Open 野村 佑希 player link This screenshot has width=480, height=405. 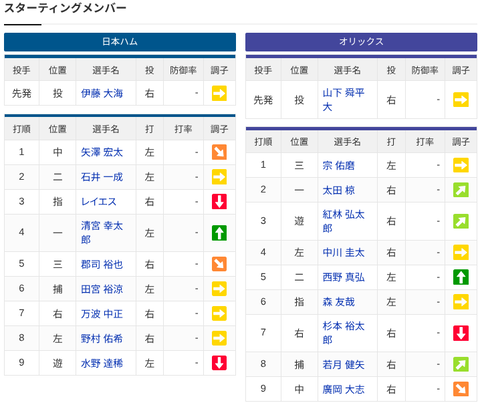pos(102,338)
